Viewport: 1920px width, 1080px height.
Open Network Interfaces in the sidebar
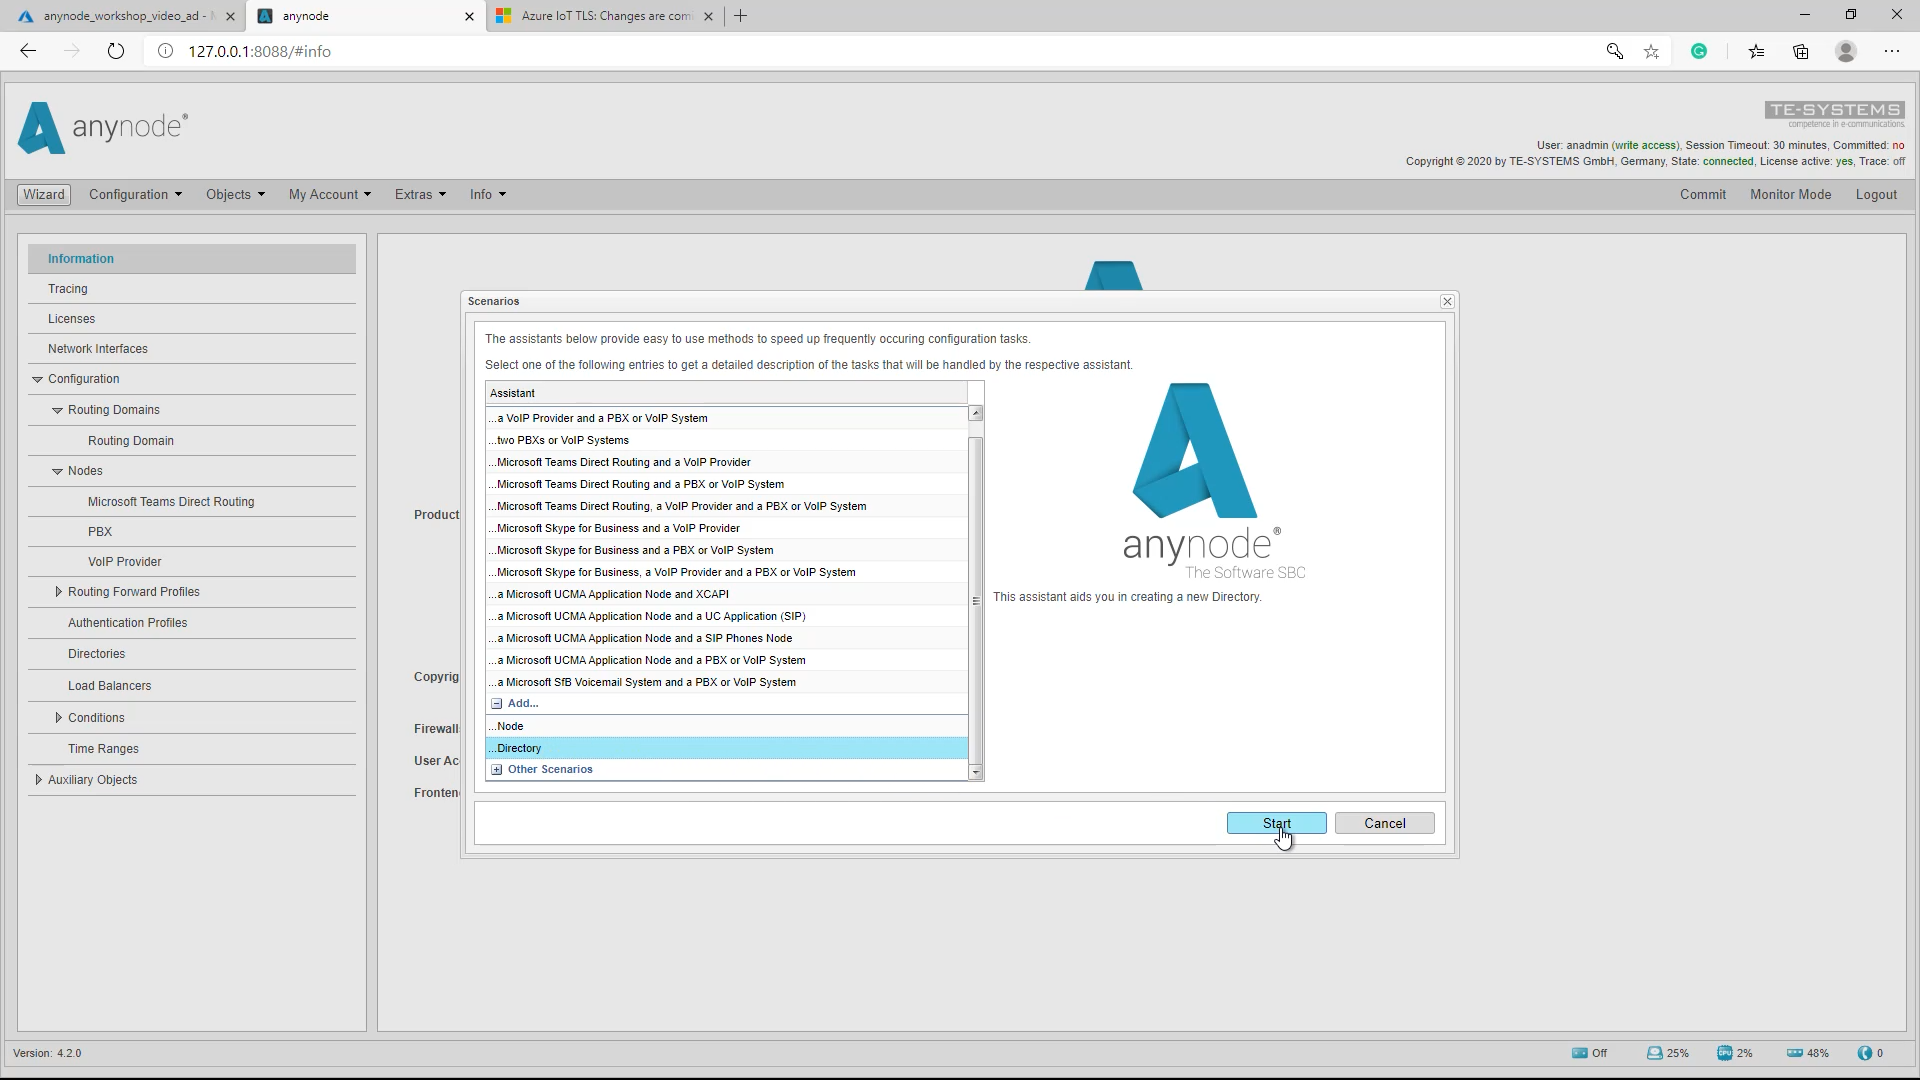pos(192,348)
